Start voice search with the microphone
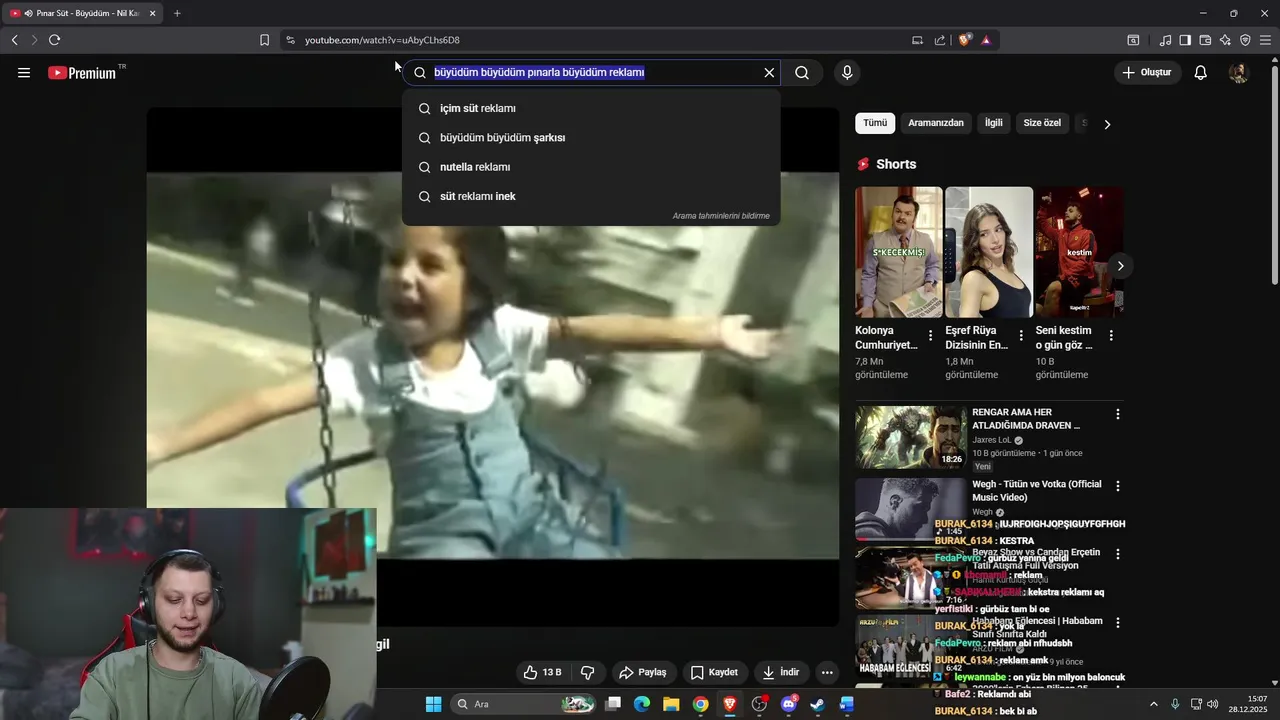 click(x=847, y=72)
